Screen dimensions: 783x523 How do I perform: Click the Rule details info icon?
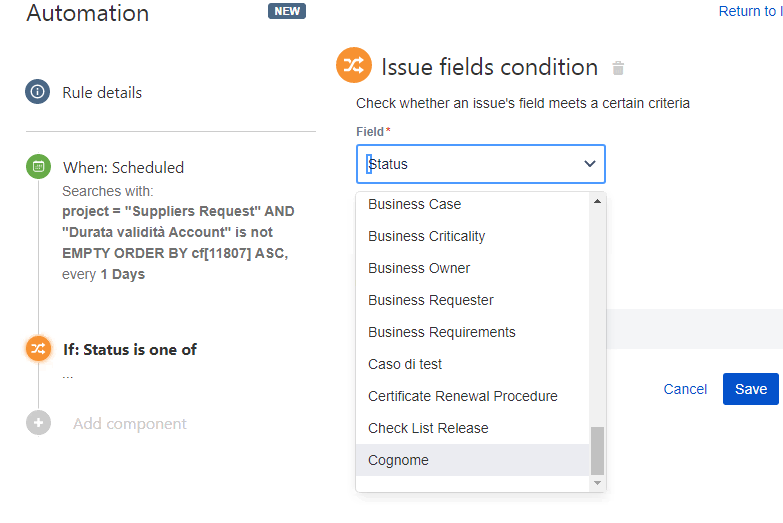point(37,92)
